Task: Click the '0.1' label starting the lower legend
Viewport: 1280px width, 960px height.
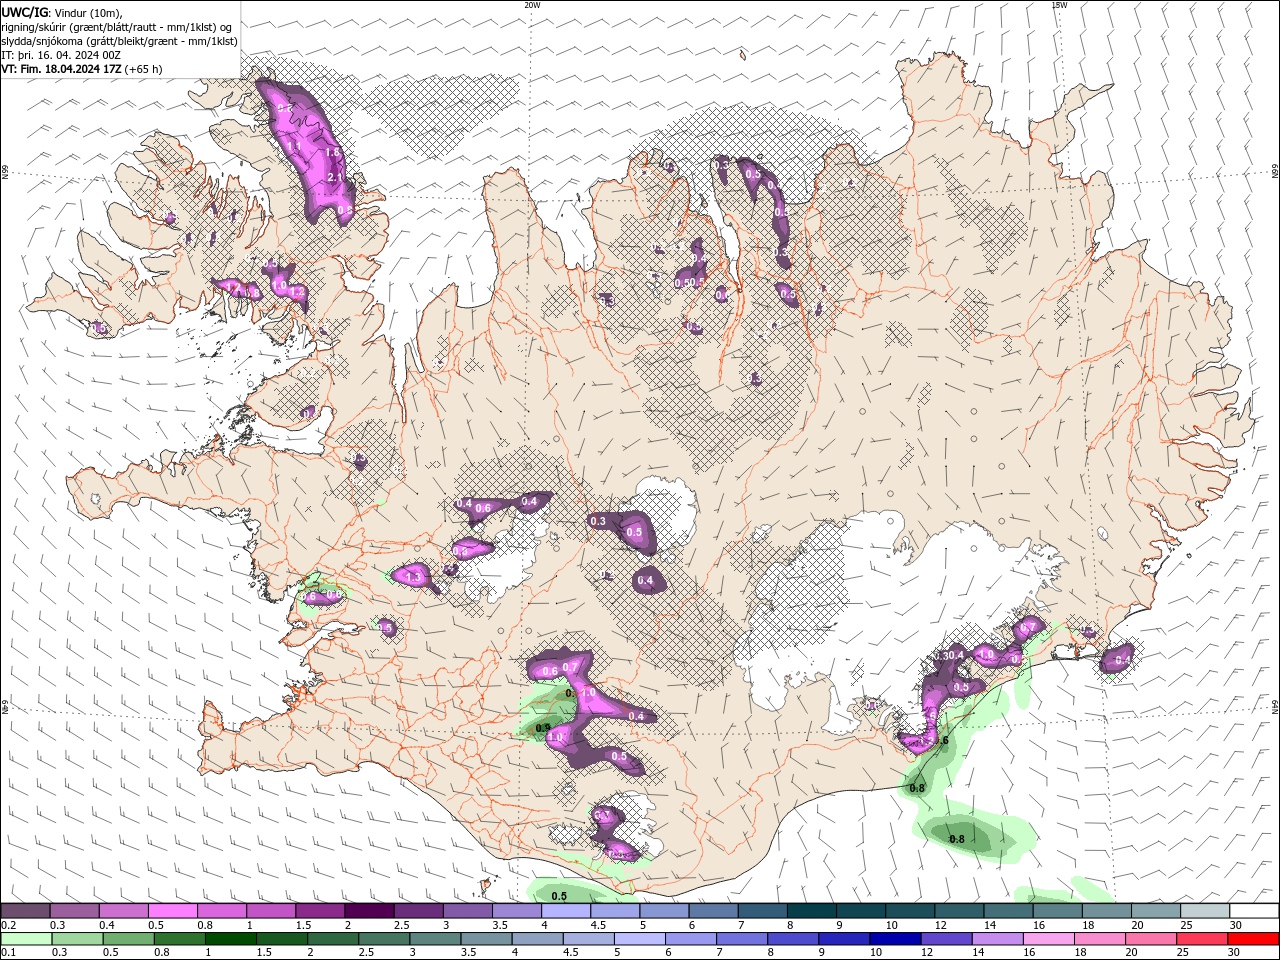Action: pyautogui.click(x=8, y=953)
